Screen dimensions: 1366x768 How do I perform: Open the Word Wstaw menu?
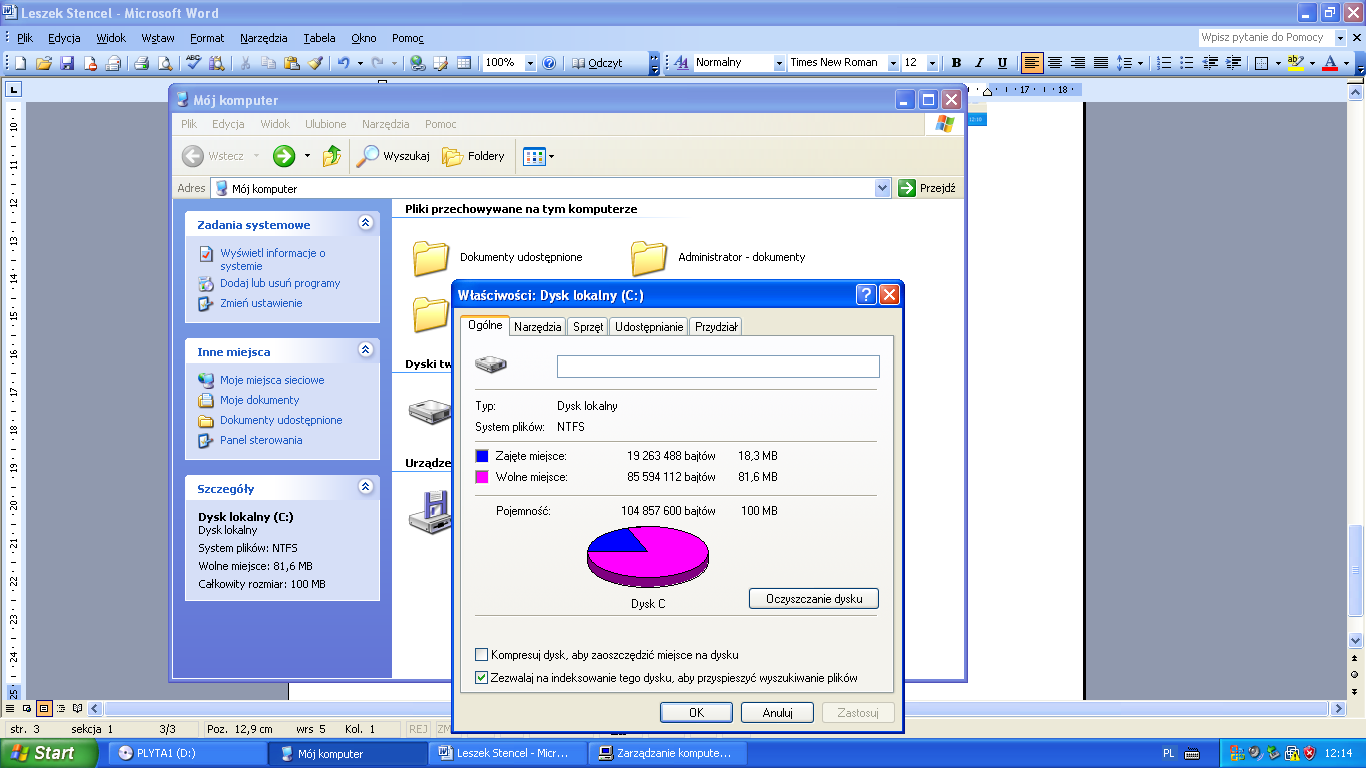[158, 38]
